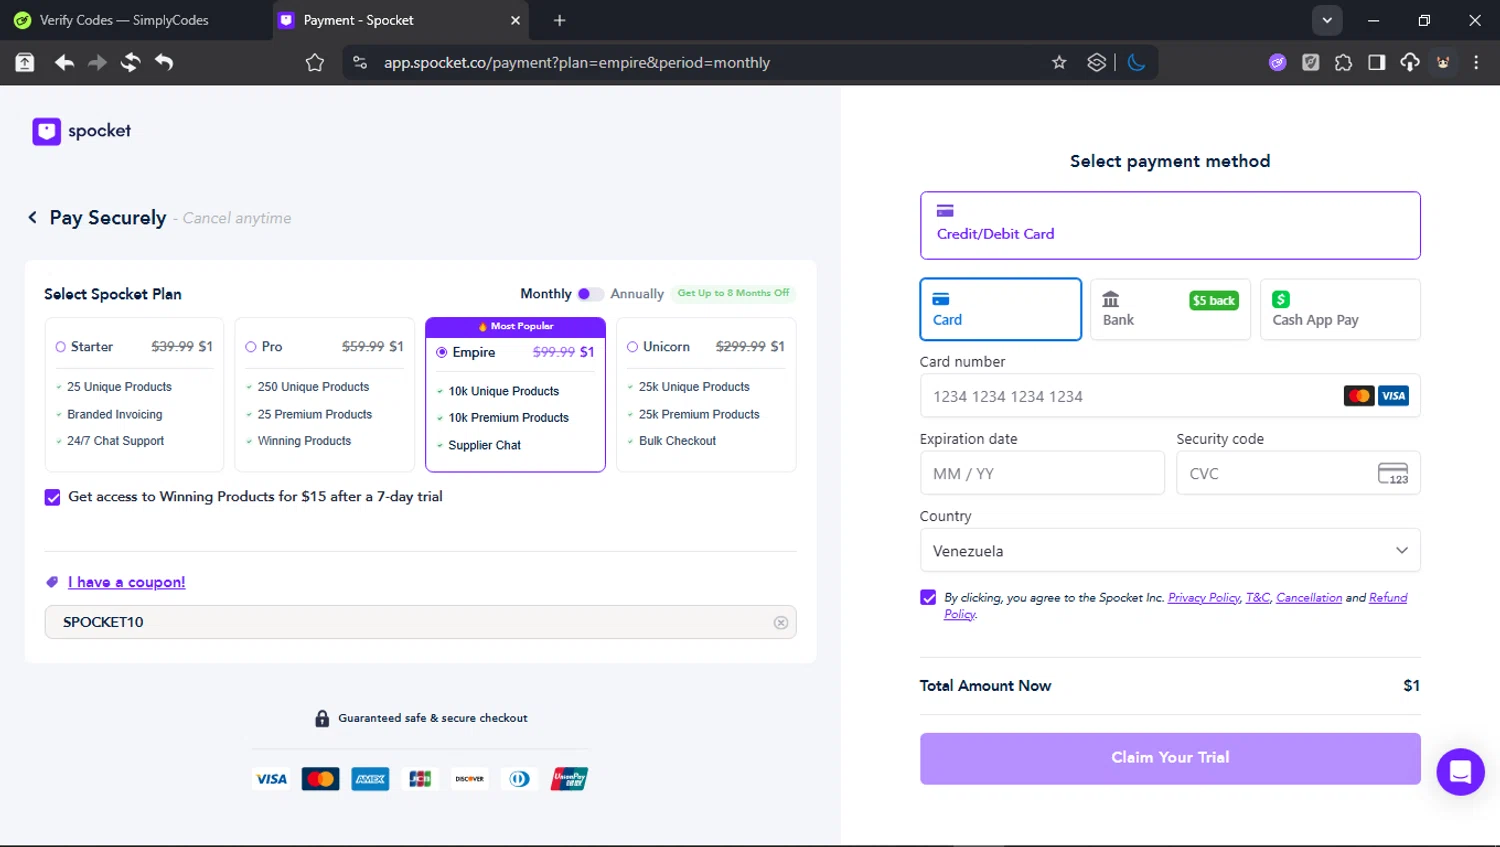
Task: Click the UnionPay logo below checkout
Action: click(569, 779)
